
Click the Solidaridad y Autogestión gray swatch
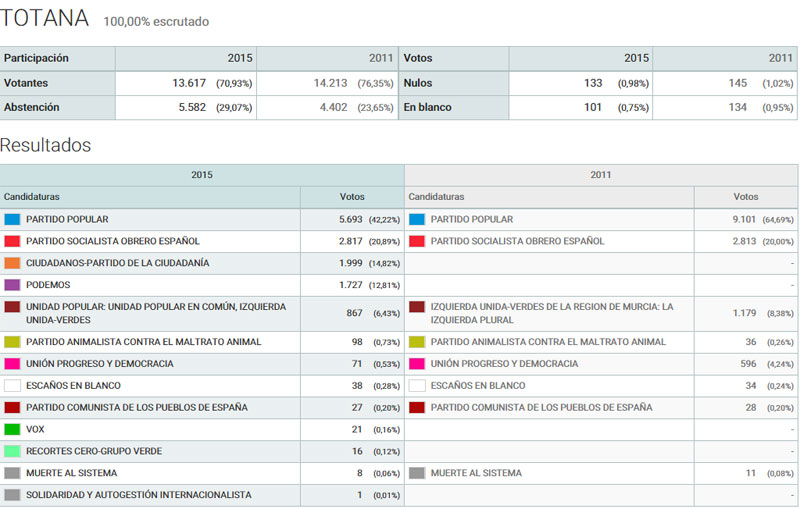click(12, 495)
